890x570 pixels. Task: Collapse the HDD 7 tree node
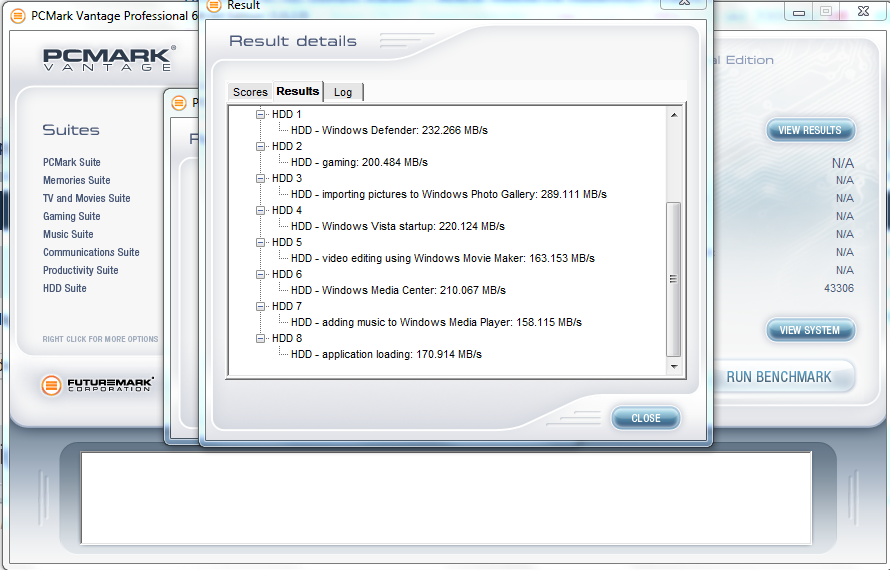pos(261,306)
